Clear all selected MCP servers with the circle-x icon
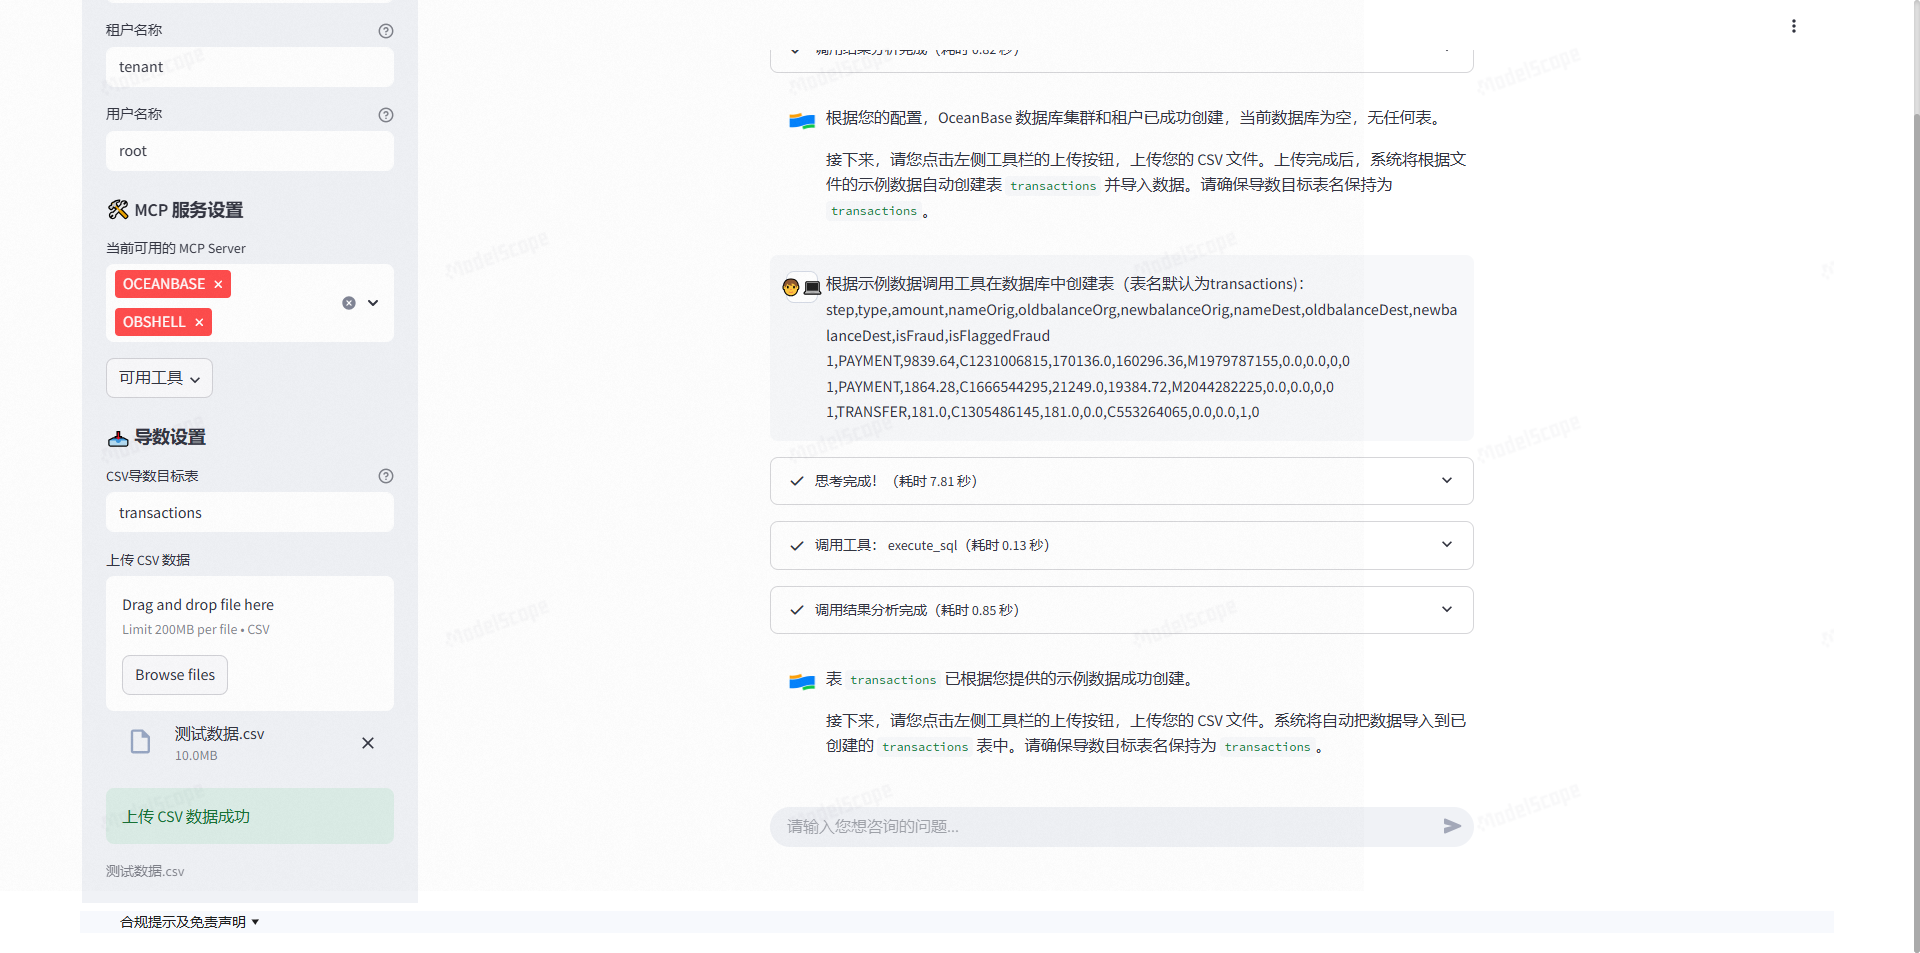The image size is (1920, 953). (348, 302)
